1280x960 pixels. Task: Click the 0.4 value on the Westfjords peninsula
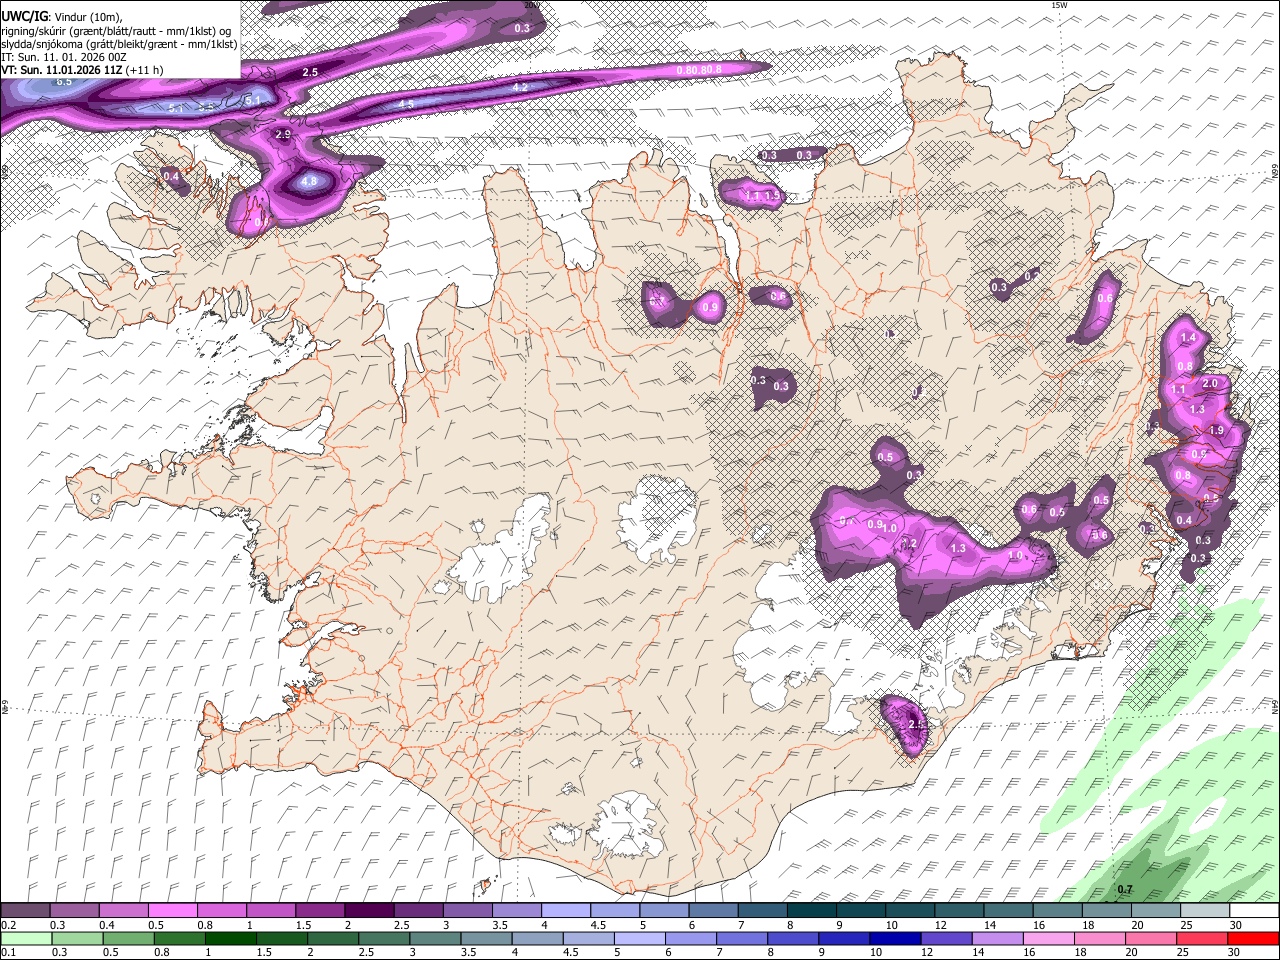(171, 177)
